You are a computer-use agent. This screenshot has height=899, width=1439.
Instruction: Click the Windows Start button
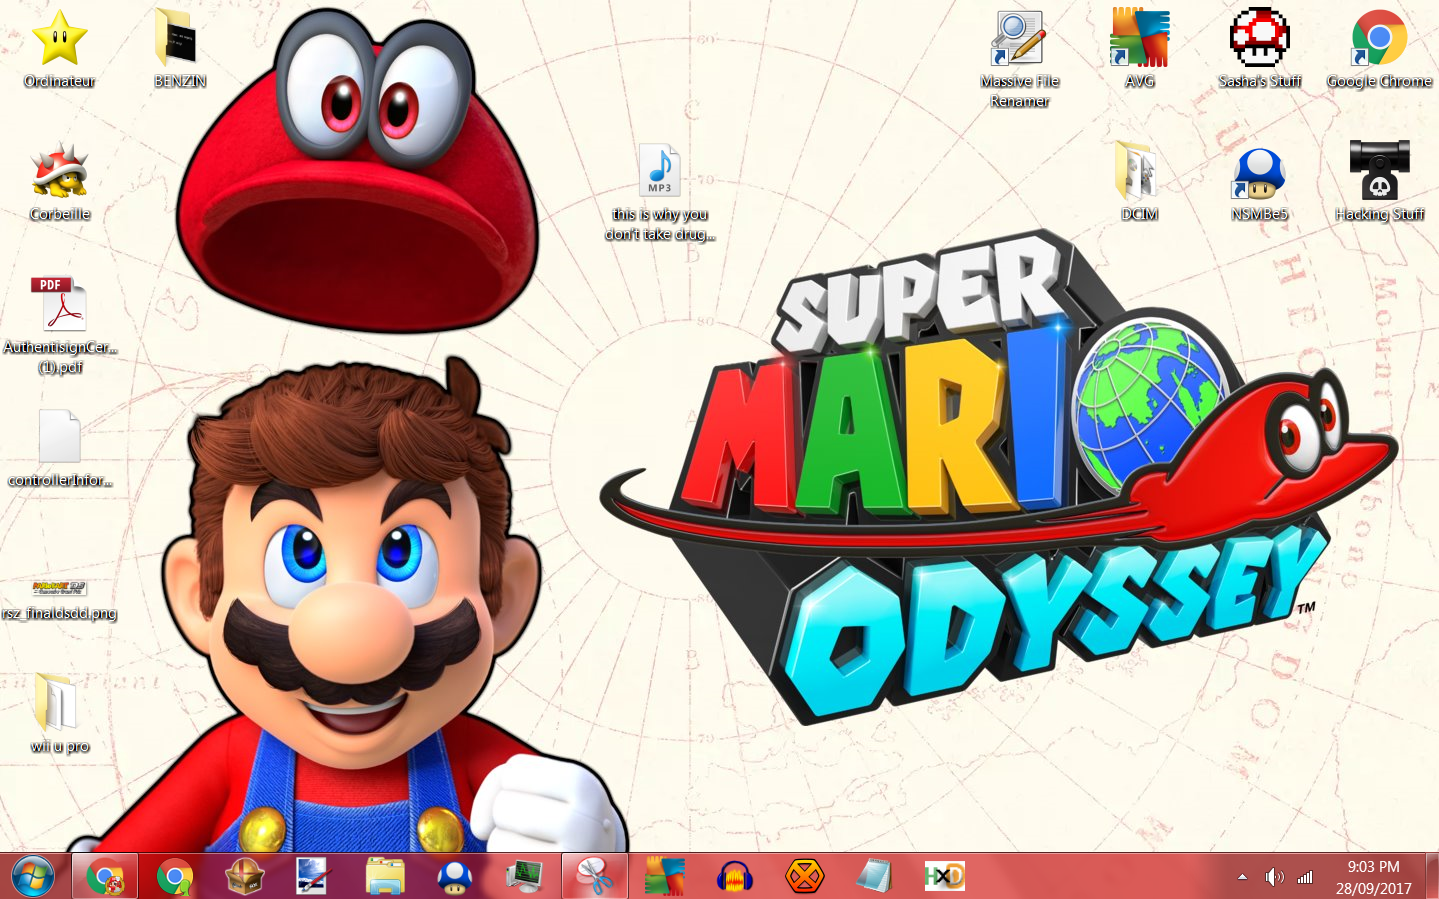[33, 877]
